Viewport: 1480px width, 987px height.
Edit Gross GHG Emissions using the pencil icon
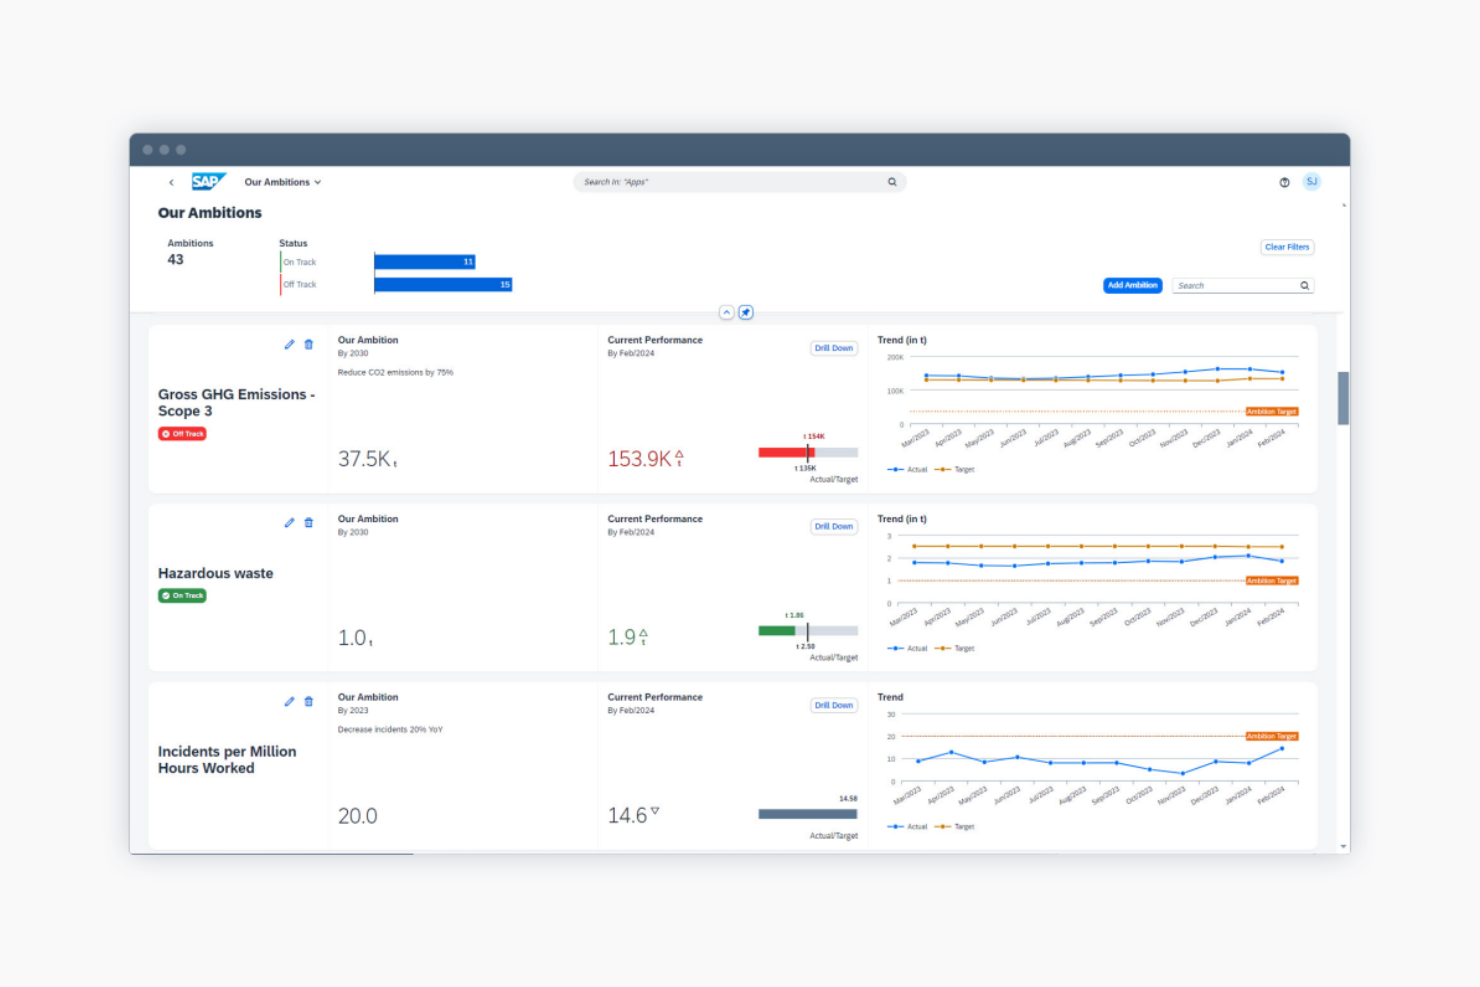tap(289, 344)
